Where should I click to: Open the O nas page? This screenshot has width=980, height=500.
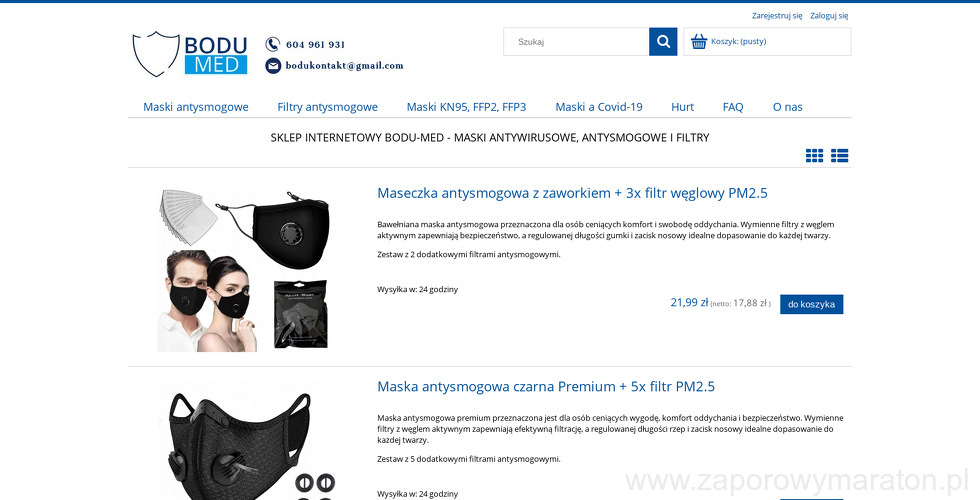(x=788, y=107)
